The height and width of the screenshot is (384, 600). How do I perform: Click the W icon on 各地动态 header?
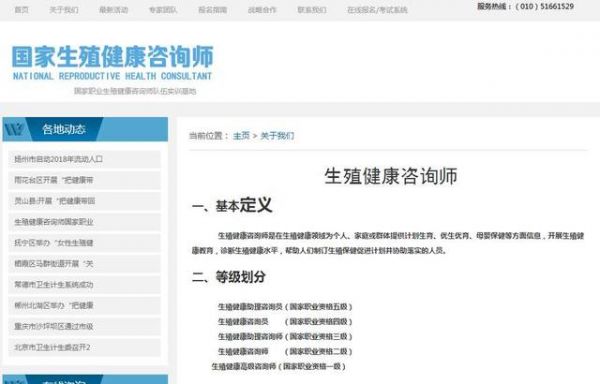14,129
